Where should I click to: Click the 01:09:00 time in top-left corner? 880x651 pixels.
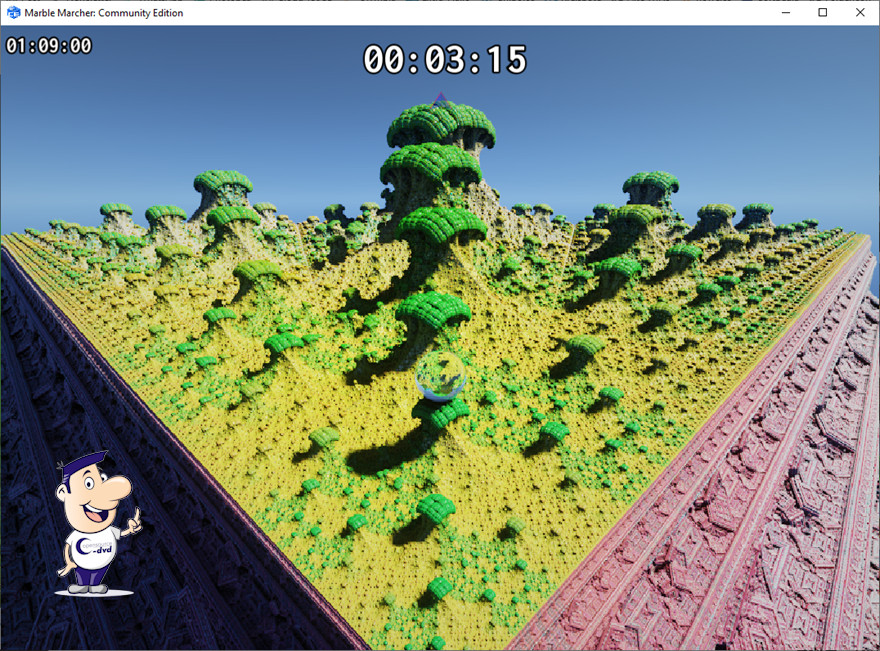48,46
